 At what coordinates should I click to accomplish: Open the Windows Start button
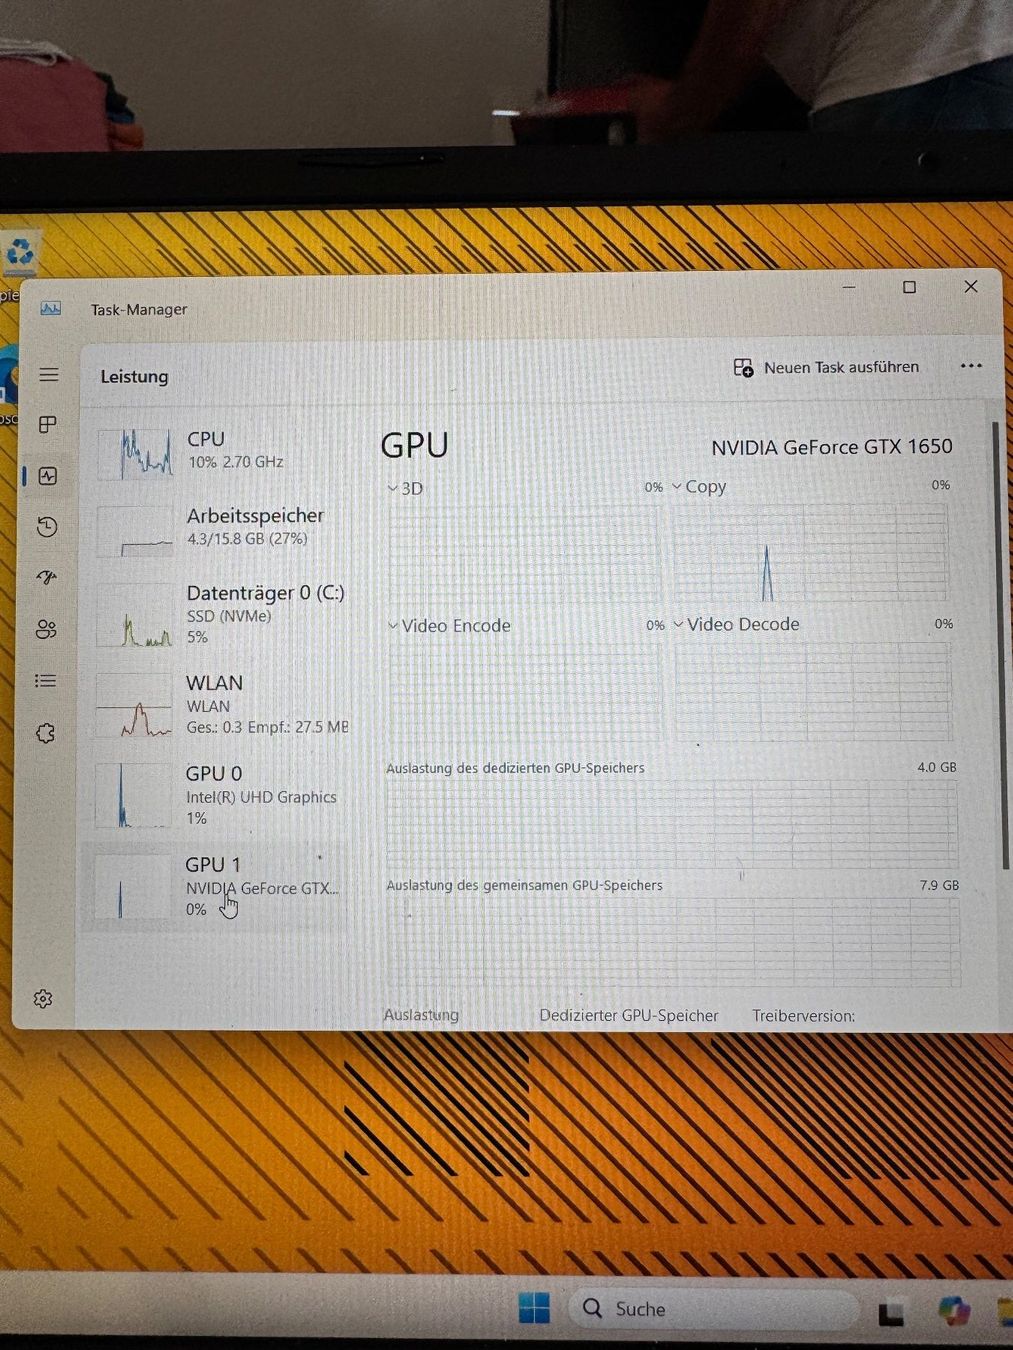[534, 1307]
